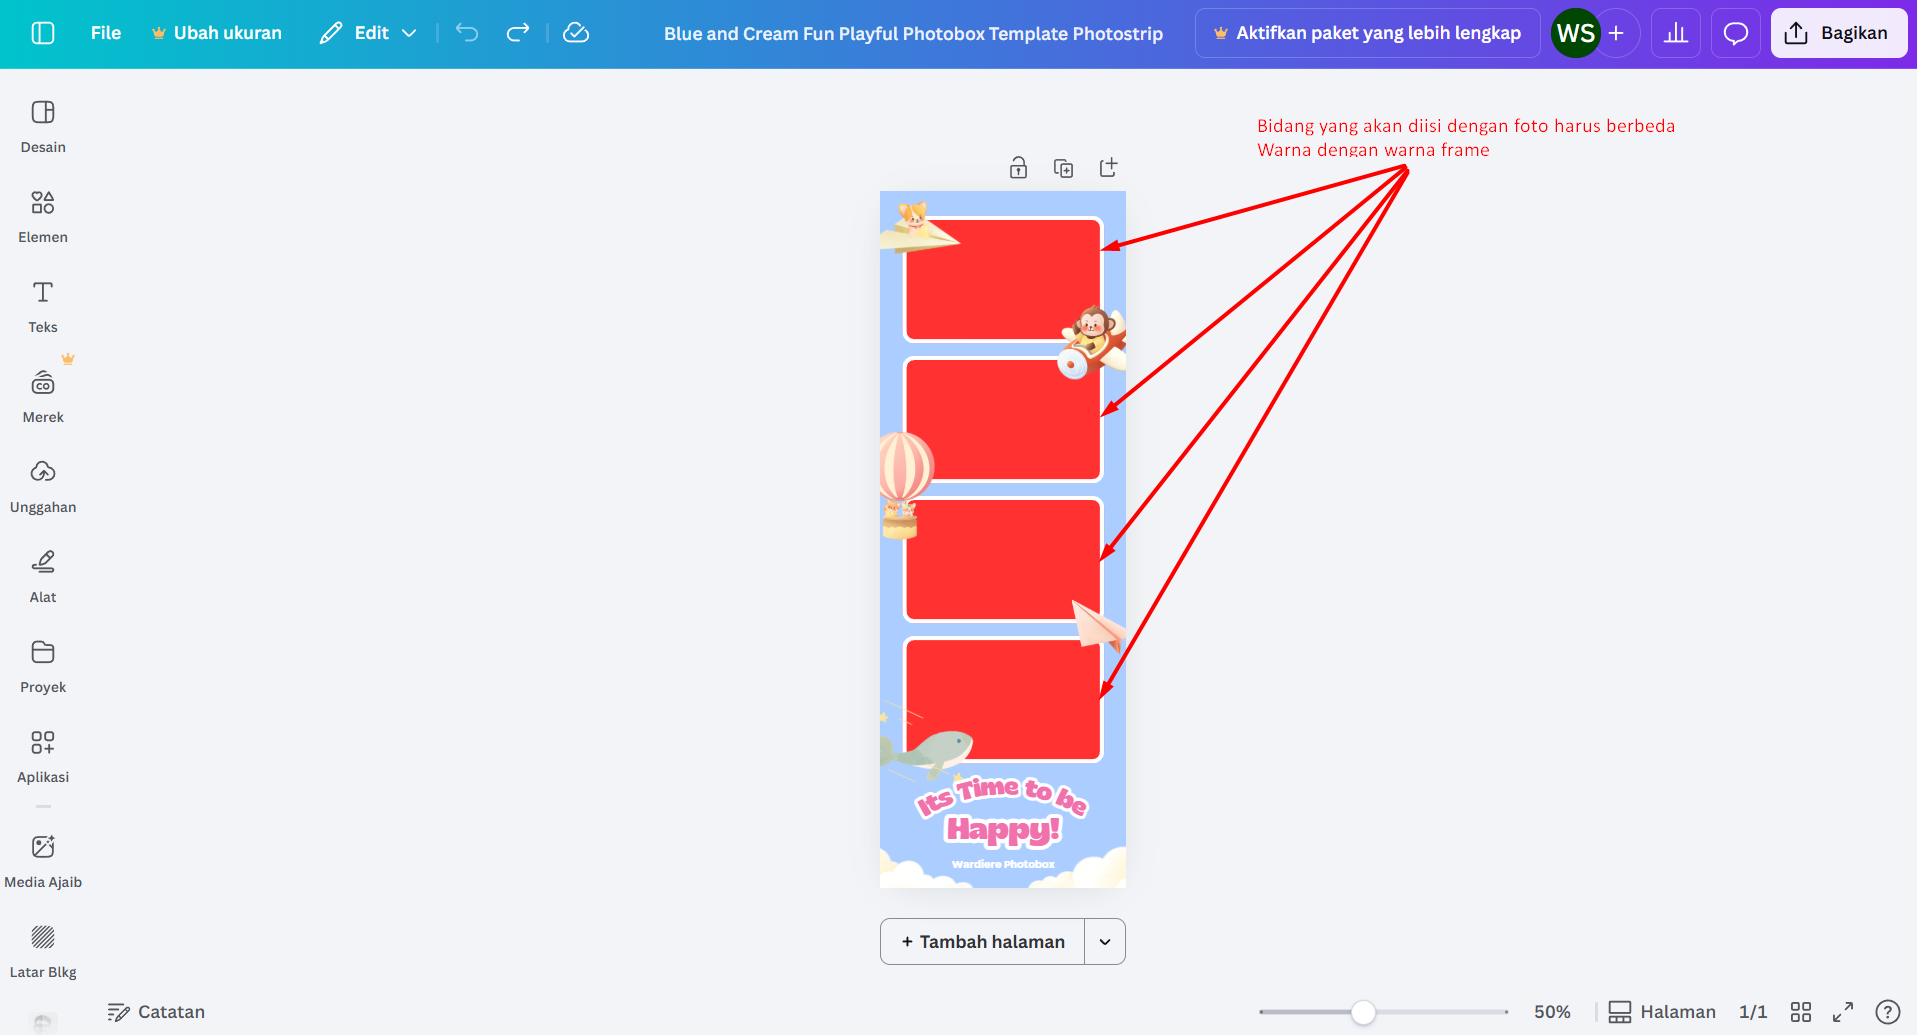The width and height of the screenshot is (1917, 1035).
Task: Open the Elemen panel in sidebar
Action: point(43,216)
